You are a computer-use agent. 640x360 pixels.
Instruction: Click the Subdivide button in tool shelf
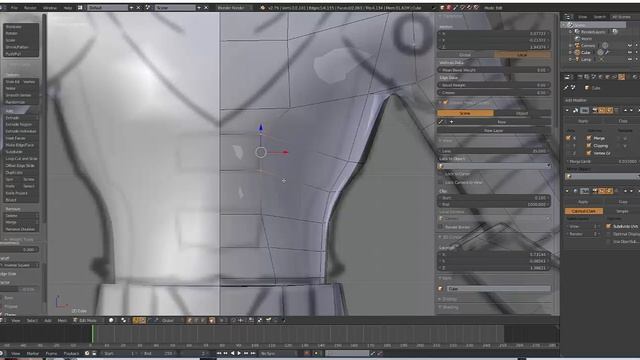click(21, 151)
